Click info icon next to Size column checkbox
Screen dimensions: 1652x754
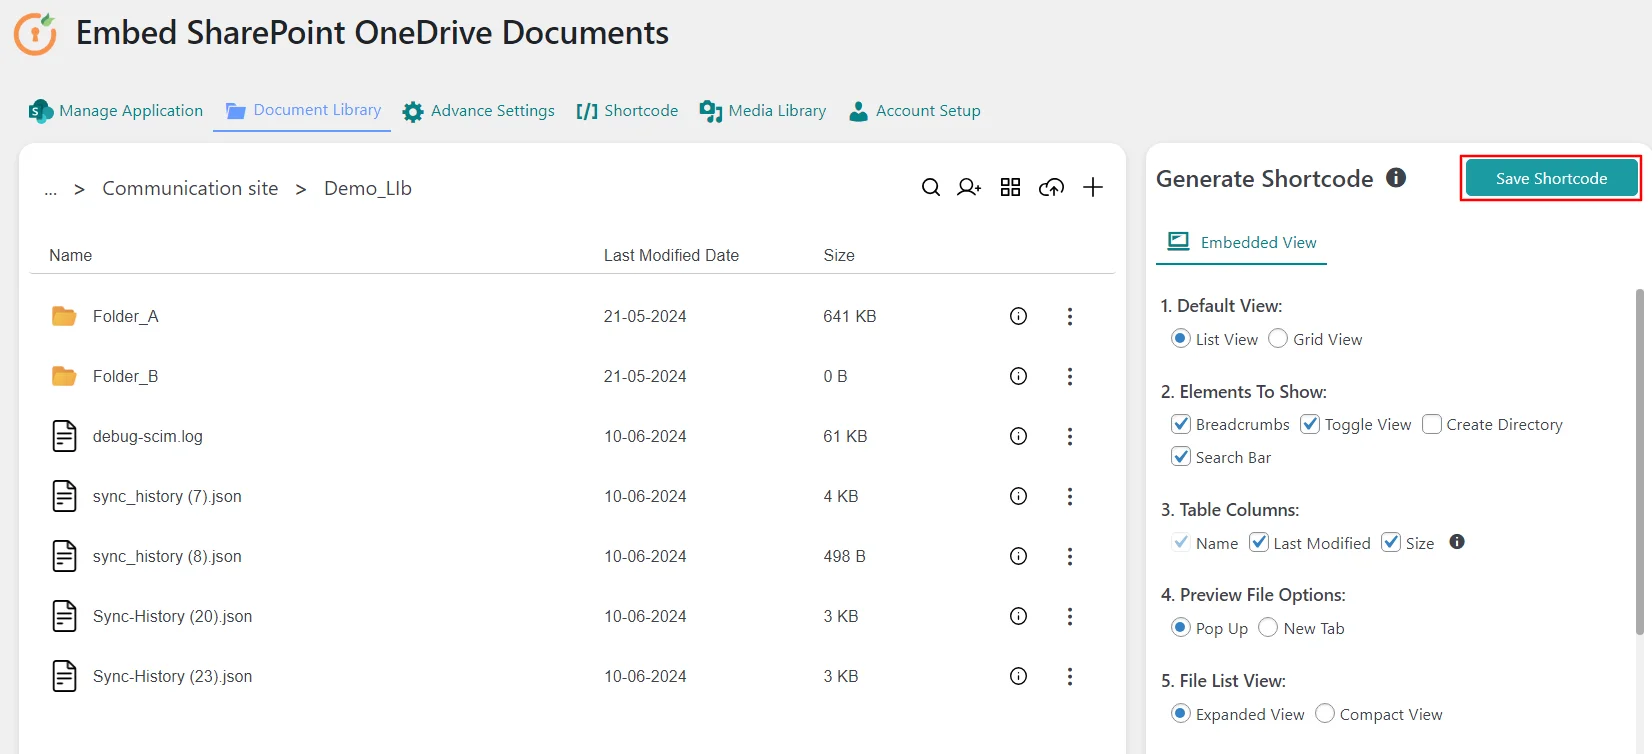tap(1457, 542)
